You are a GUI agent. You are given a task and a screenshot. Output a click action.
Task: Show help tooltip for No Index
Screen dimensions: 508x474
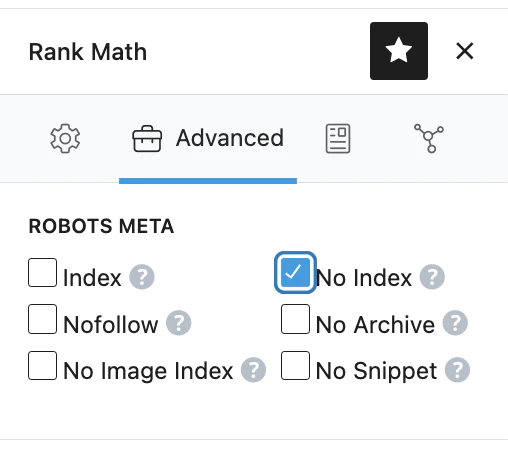432,277
